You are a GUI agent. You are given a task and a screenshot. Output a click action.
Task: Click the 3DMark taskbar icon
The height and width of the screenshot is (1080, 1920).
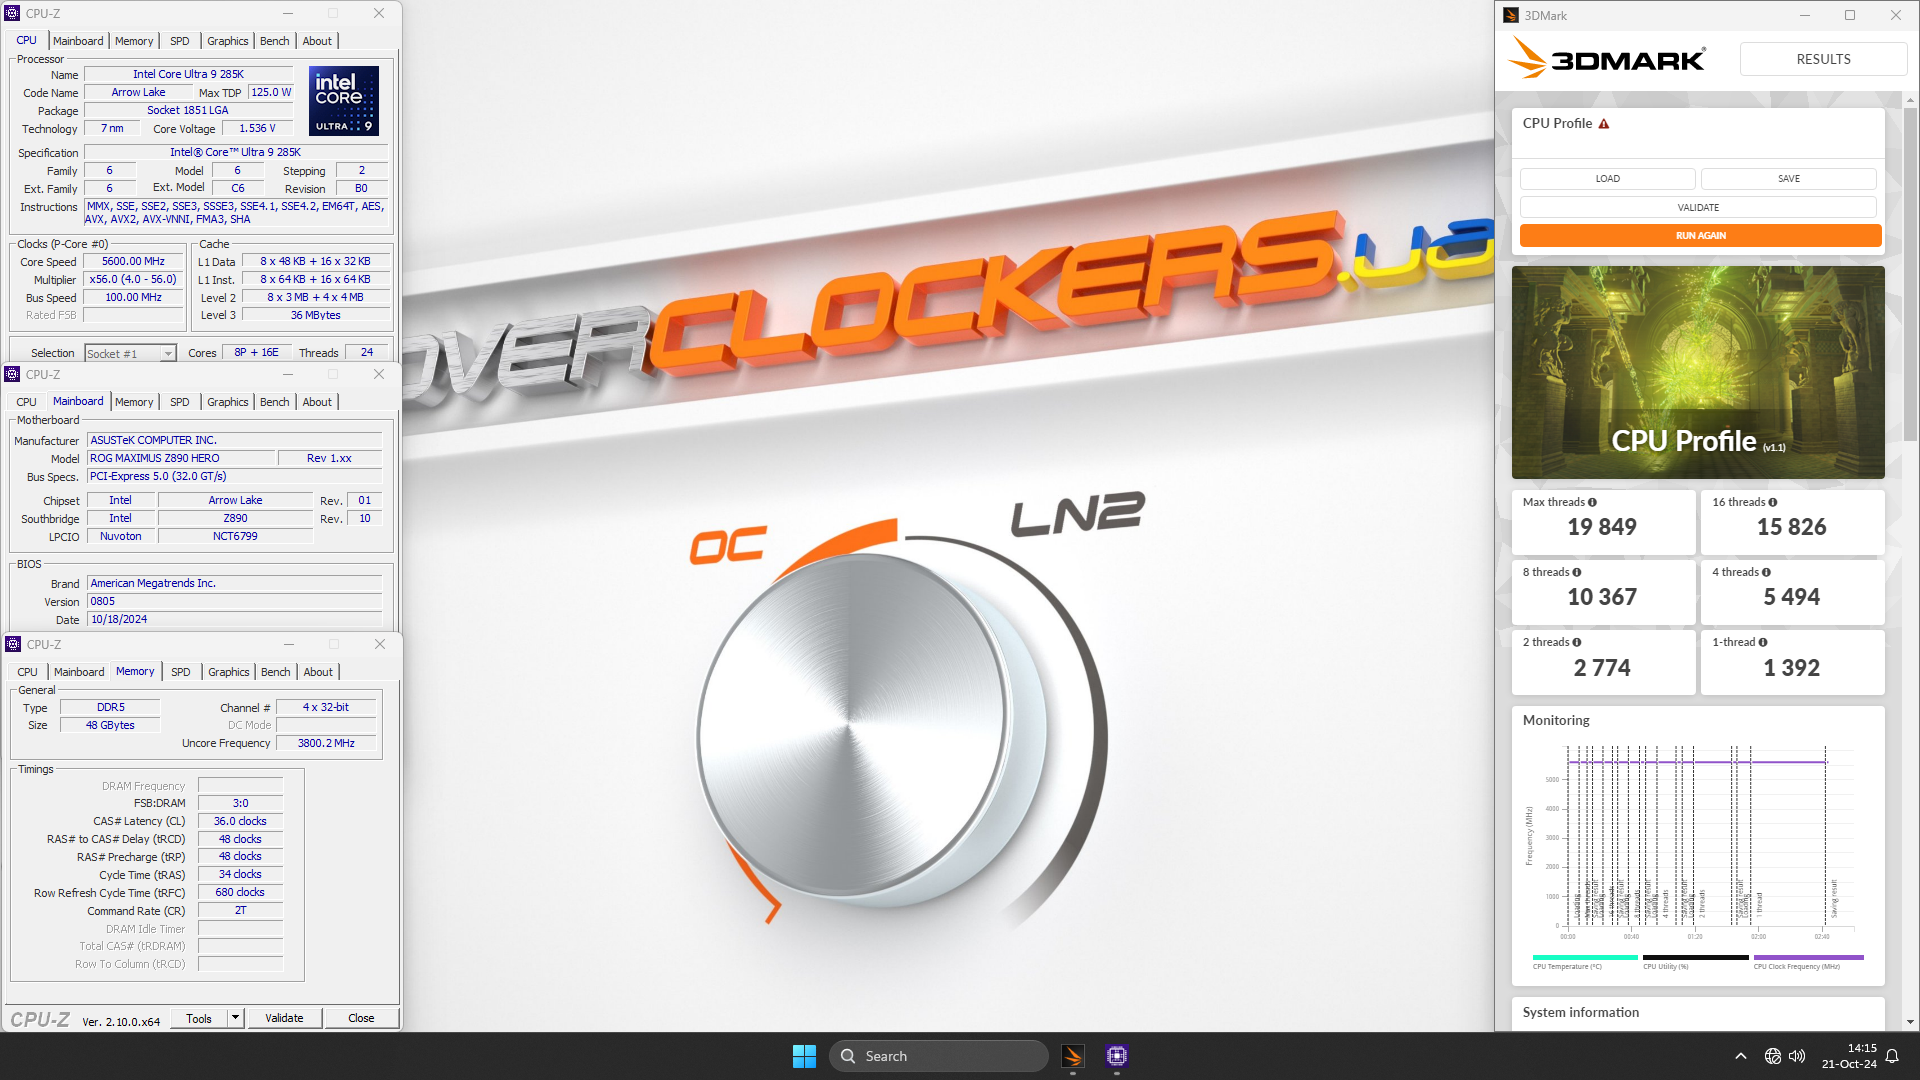pos(1073,1055)
